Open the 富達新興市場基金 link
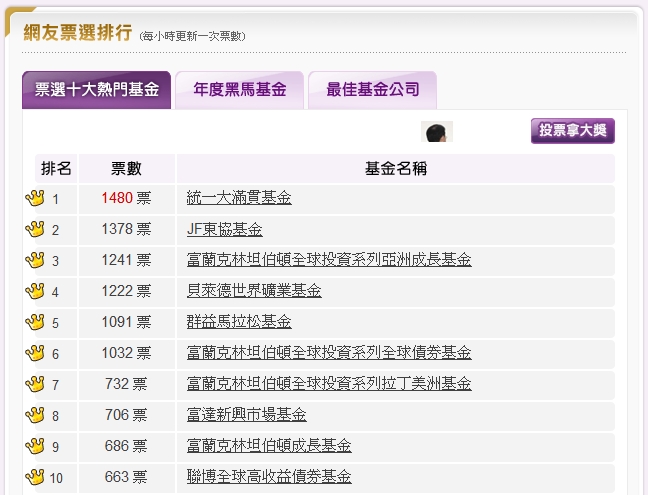This screenshot has height=495, width=648. [246, 414]
